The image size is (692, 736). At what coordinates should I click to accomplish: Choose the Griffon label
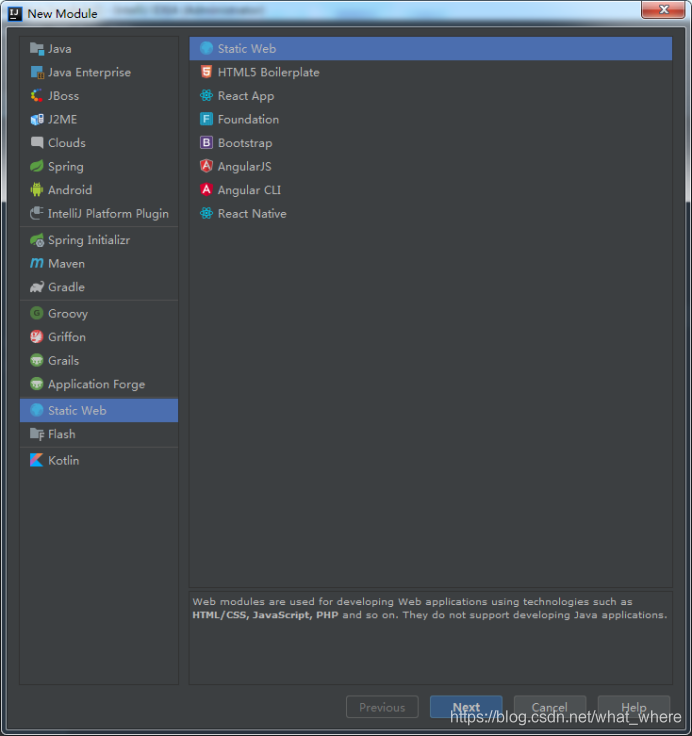click(67, 337)
